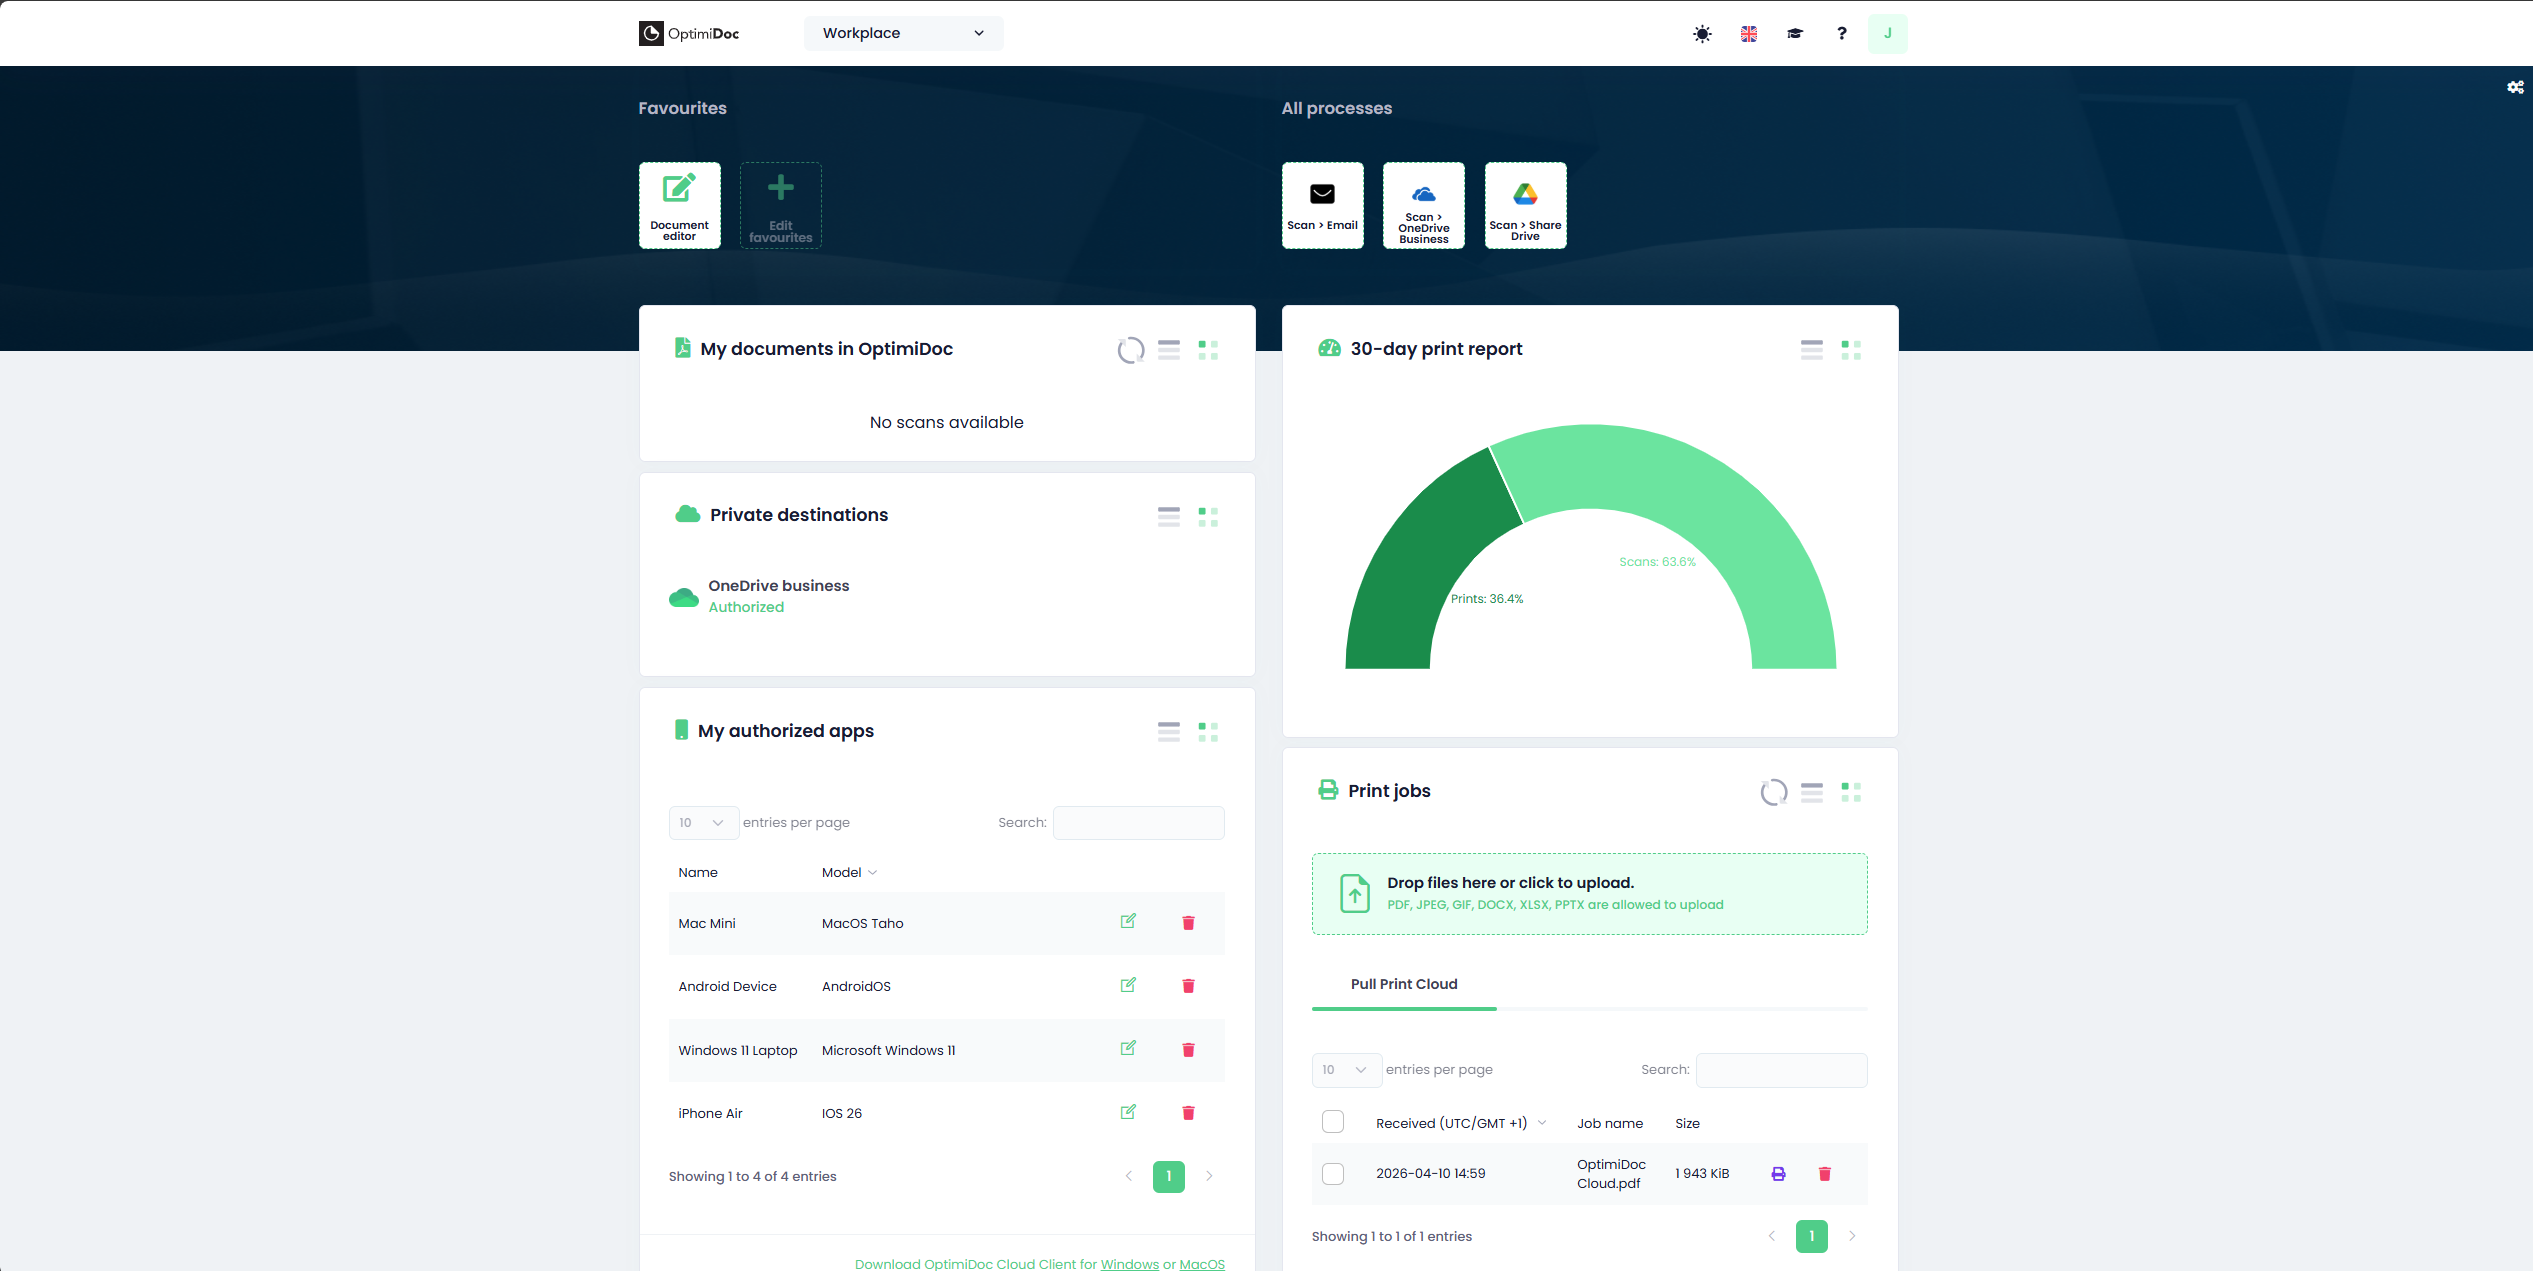
Task: Expand print jobs entries per page dropdown
Action: (x=1345, y=1069)
